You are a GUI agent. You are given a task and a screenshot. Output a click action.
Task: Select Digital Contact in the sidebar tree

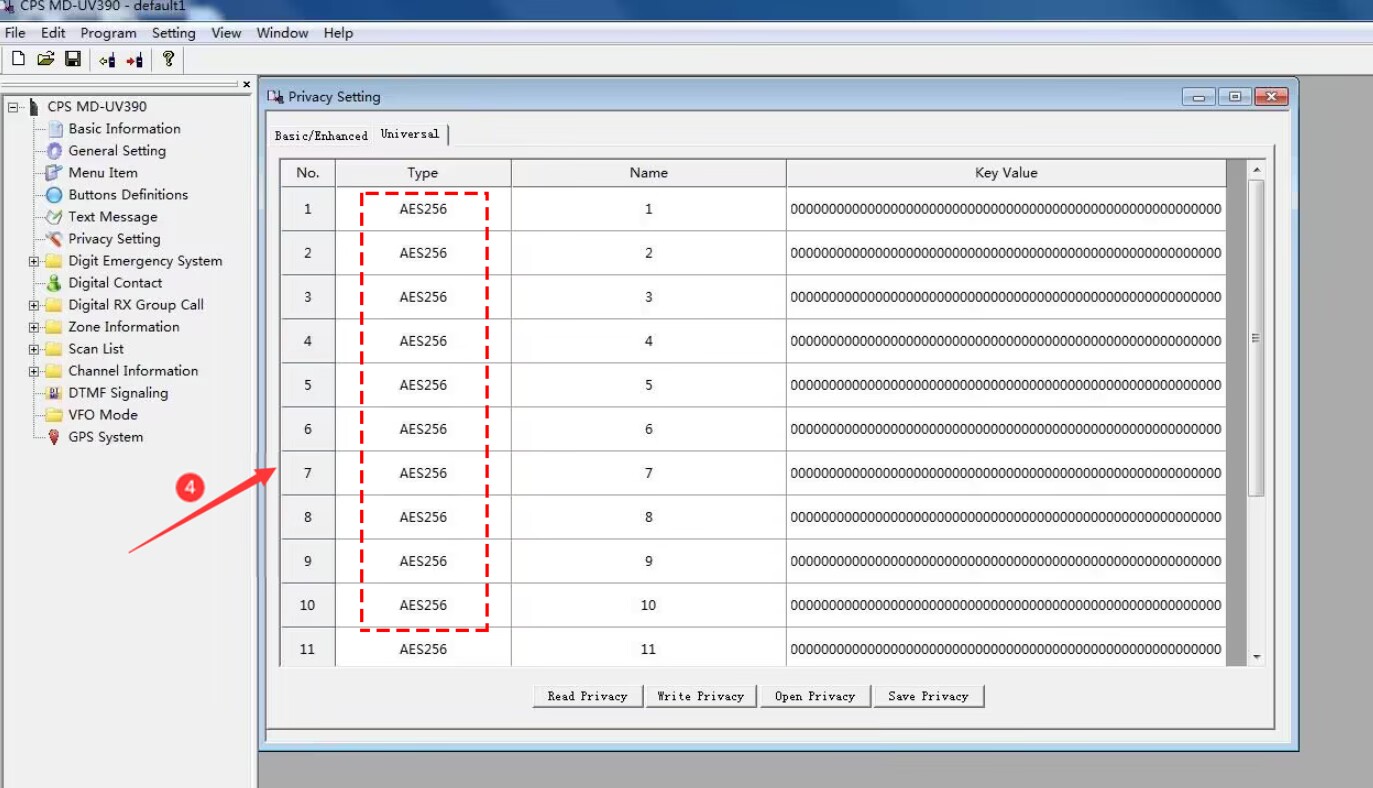tap(114, 283)
